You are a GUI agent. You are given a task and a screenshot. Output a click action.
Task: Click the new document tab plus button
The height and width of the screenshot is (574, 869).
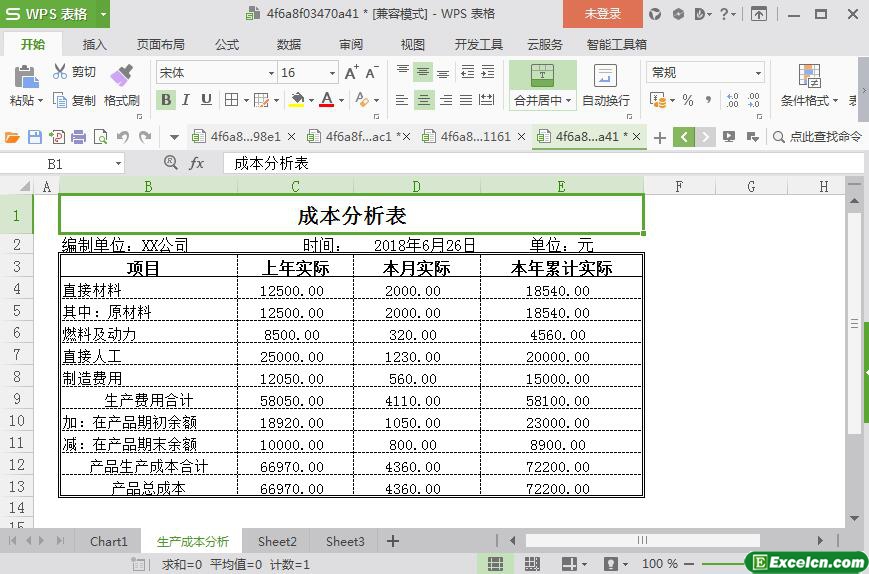coord(660,137)
